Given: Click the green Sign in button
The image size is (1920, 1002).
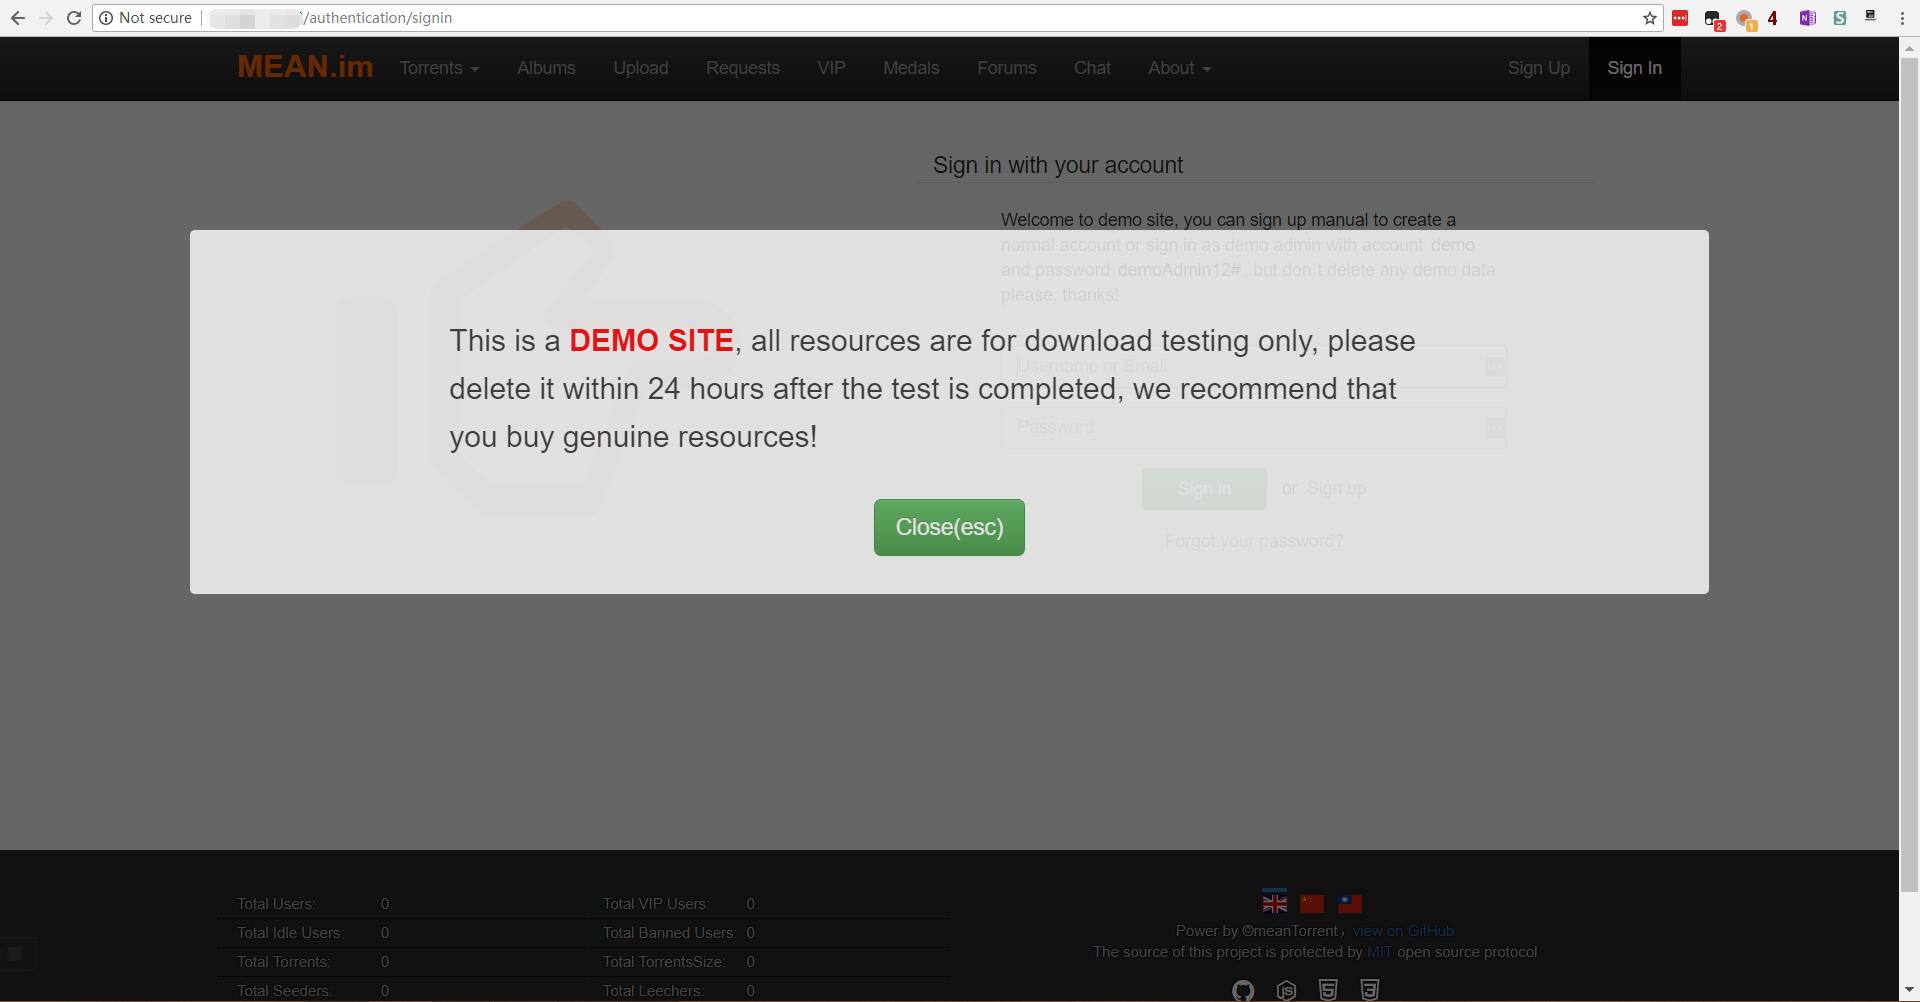Looking at the screenshot, I should click(x=1204, y=489).
